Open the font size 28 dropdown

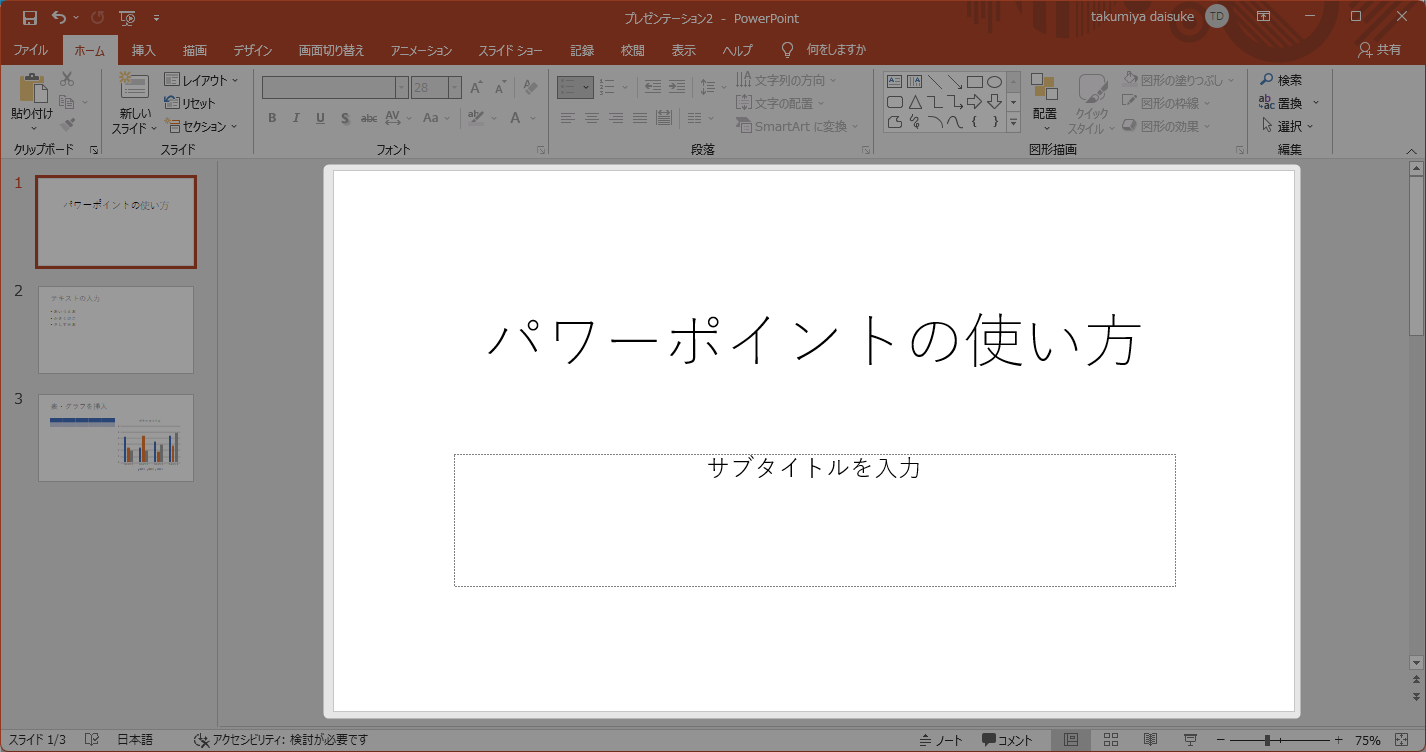click(x=455, y=88)
